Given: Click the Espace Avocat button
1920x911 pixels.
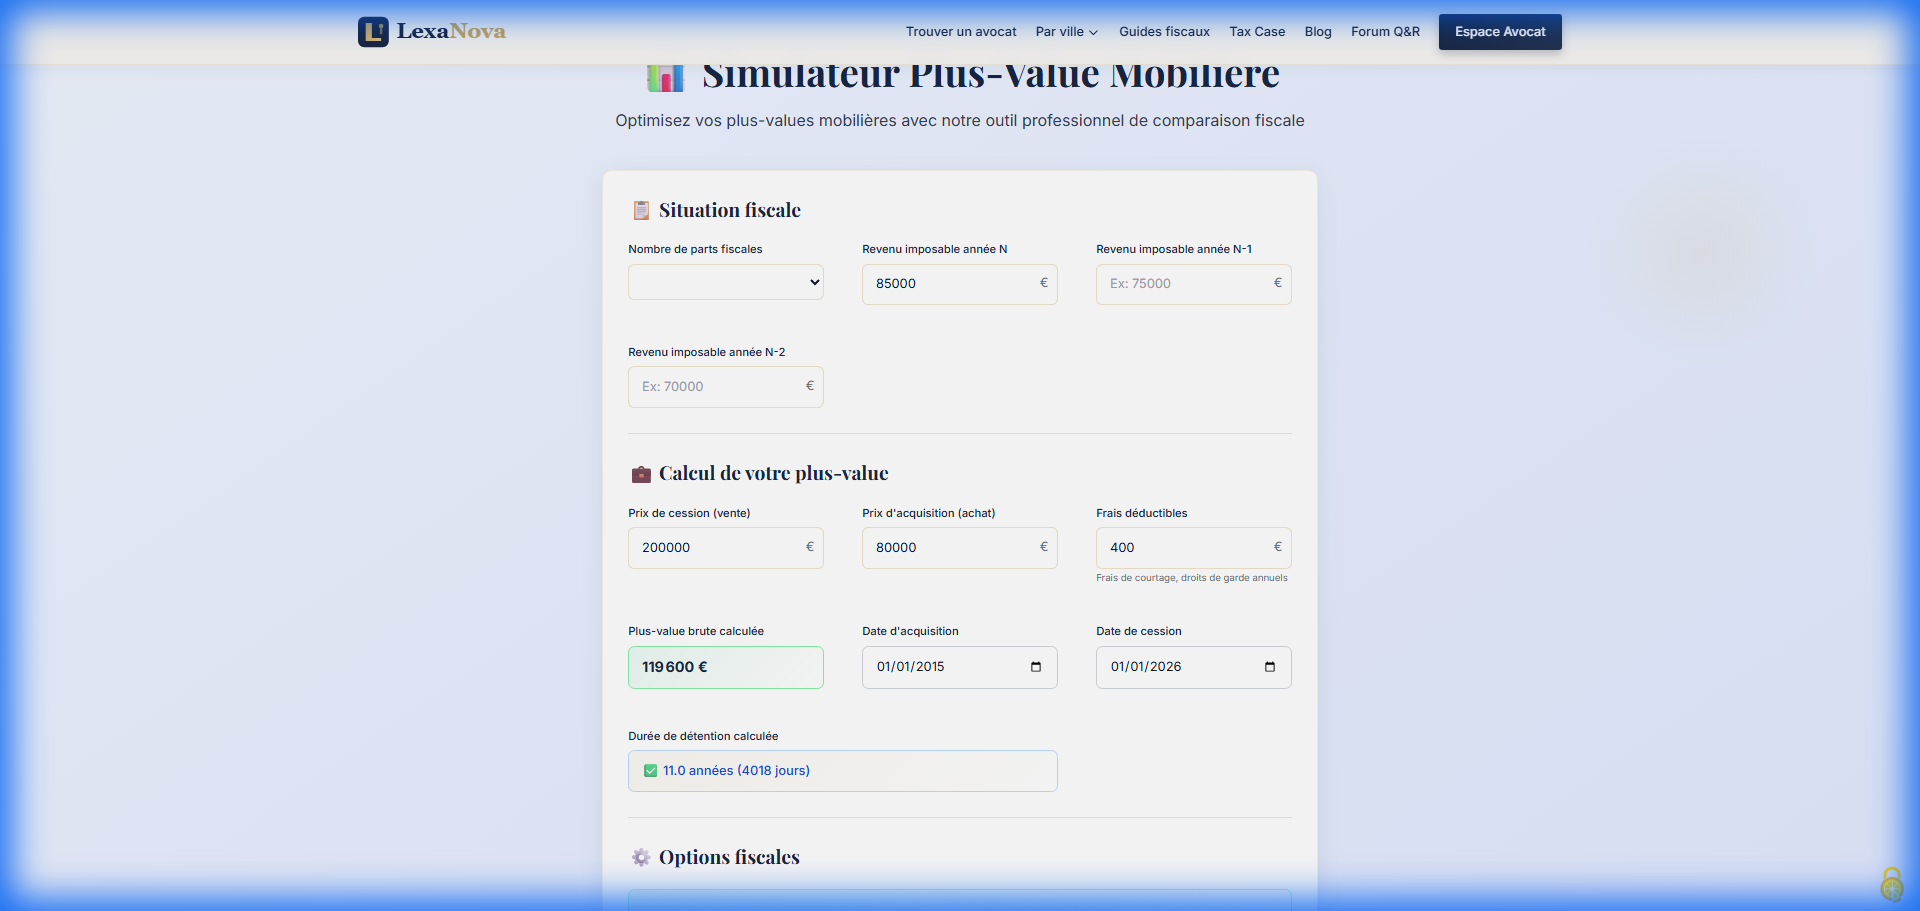Looking at the screenshot, I should tap(1499, 32).
